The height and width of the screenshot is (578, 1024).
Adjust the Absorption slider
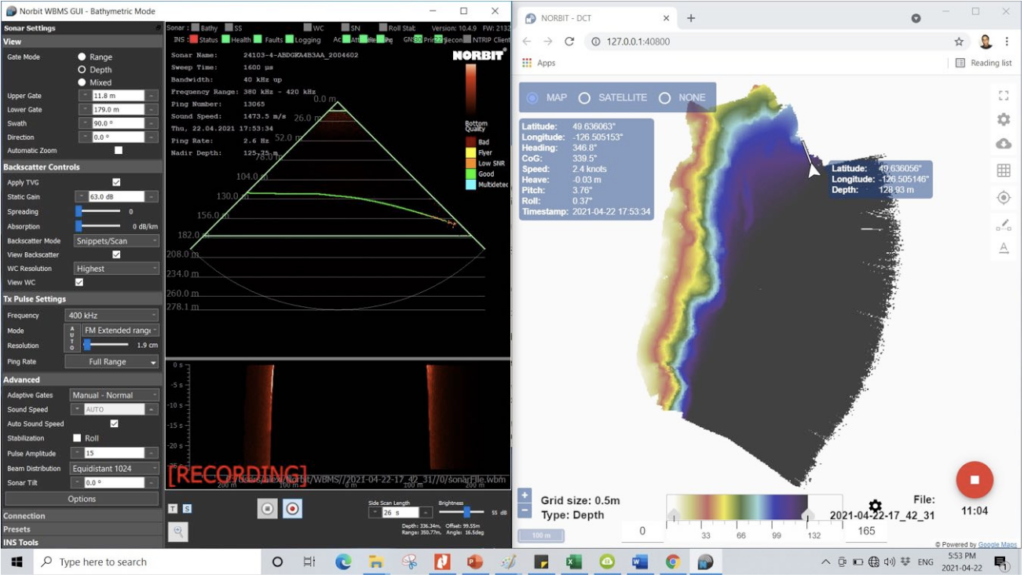tap(98, 226)
